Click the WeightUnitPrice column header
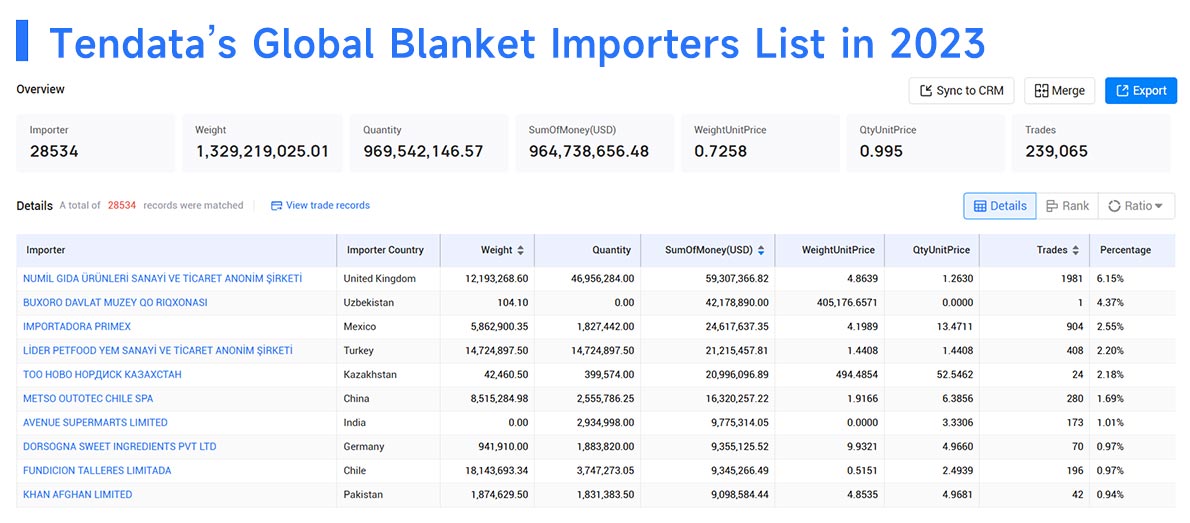1190x523 pixels. point(829,250)
